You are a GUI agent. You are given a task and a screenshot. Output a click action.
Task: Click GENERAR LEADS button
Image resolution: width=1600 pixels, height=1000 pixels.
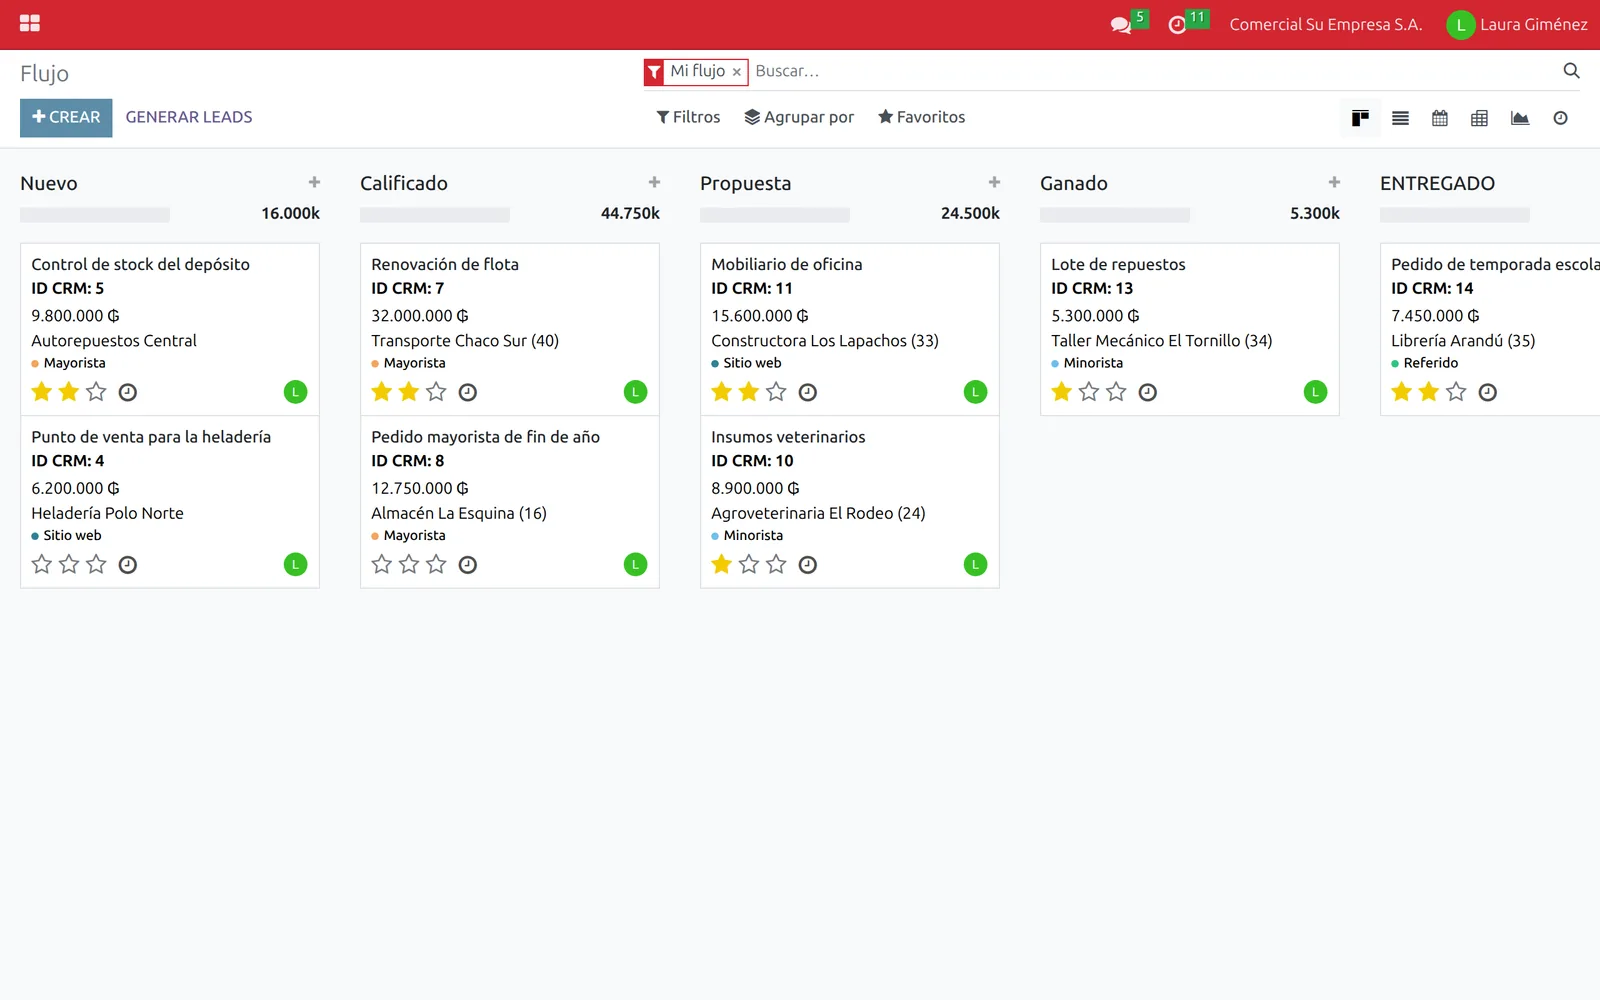pyautogui.click(x=189, y=118)
